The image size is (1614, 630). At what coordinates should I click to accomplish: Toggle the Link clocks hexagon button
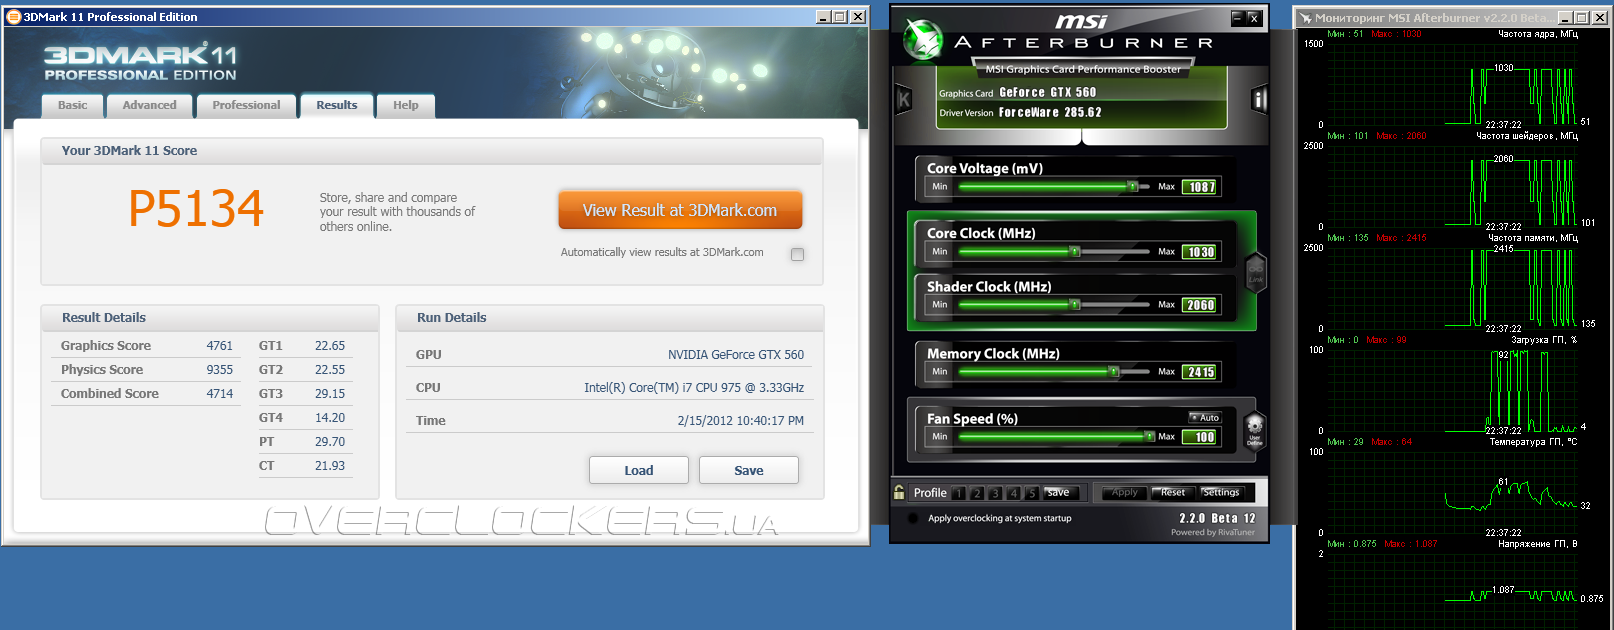(1256, 273)
